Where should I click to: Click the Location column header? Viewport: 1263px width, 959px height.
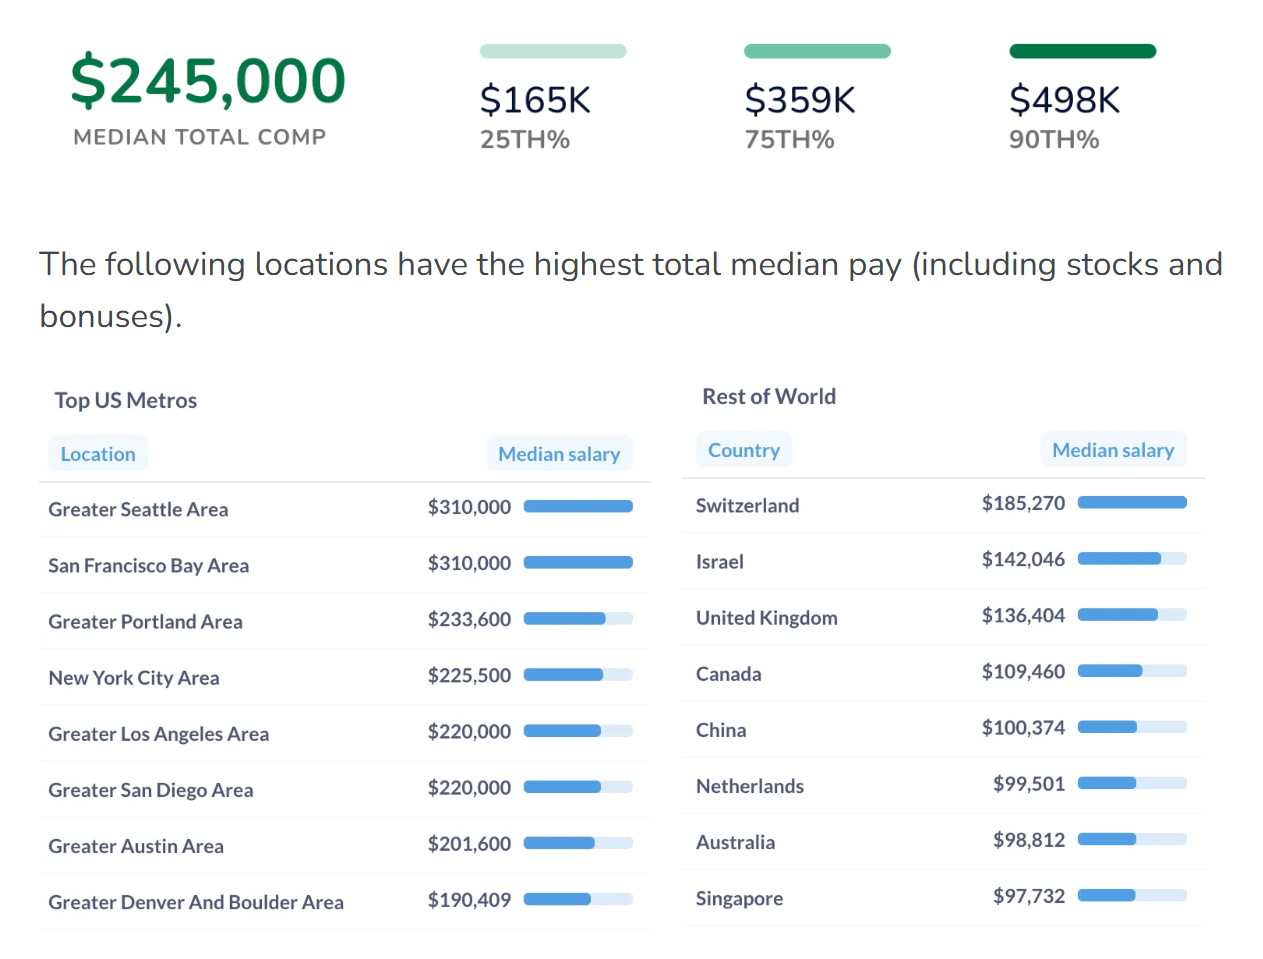(x=97, y=454)
